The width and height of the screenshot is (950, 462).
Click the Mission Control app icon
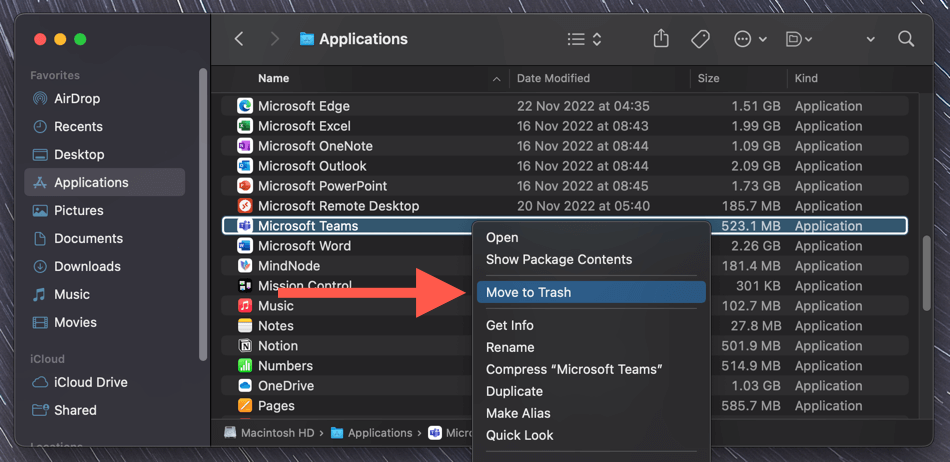(245, 286)
